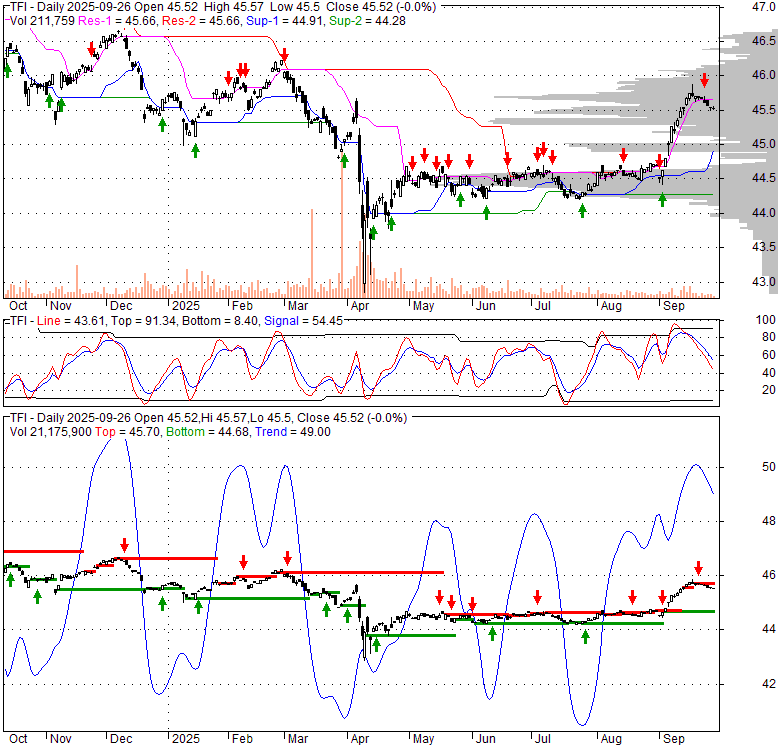780x745 pixels.
Task: Click the oscillator 'Top = 91.34' readout
Action: click(x=144, y=321)
